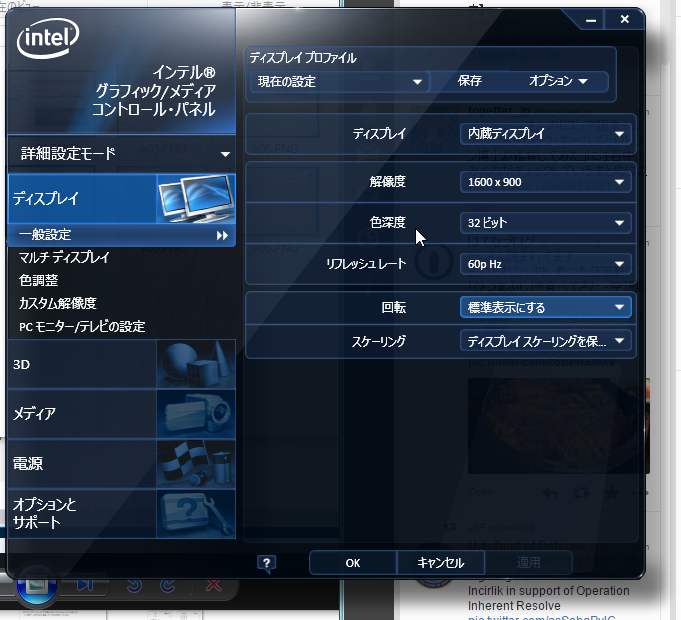This screenshot has width=681, height=620.
Task: Open the 内蔵ディスプレイ display dropdown
Action: pyautogui.click(x=545, y=134)
